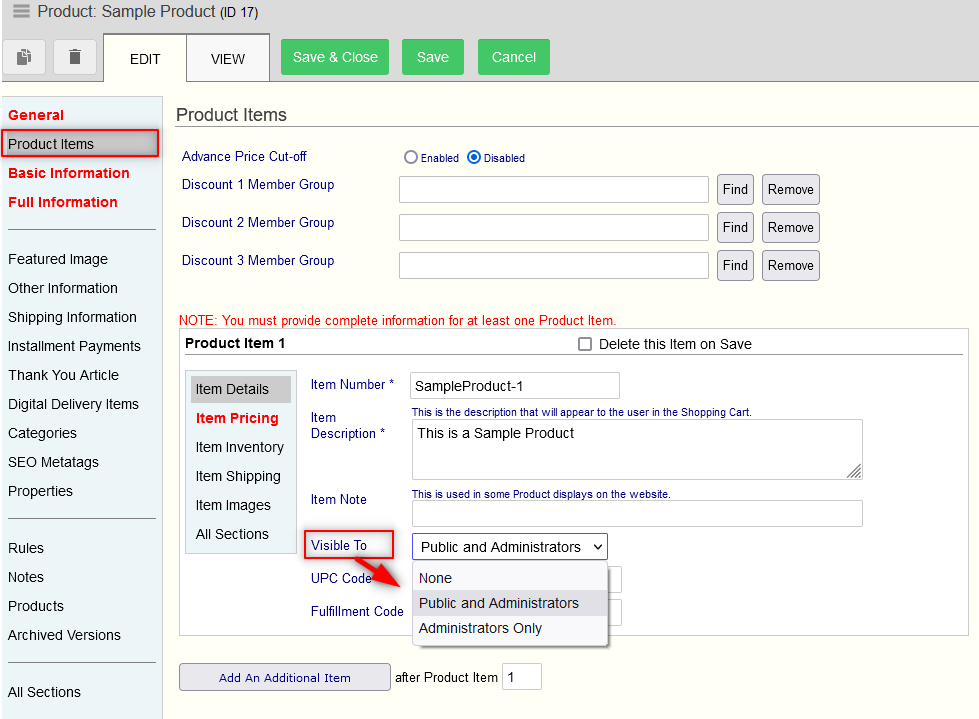Open the hamburger menu icon

pyautogui.click(x=21, y=11)
